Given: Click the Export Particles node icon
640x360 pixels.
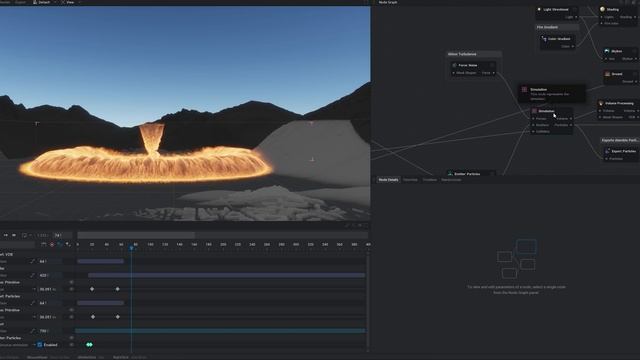Looking at the screenshot, I should pos(607,151).
